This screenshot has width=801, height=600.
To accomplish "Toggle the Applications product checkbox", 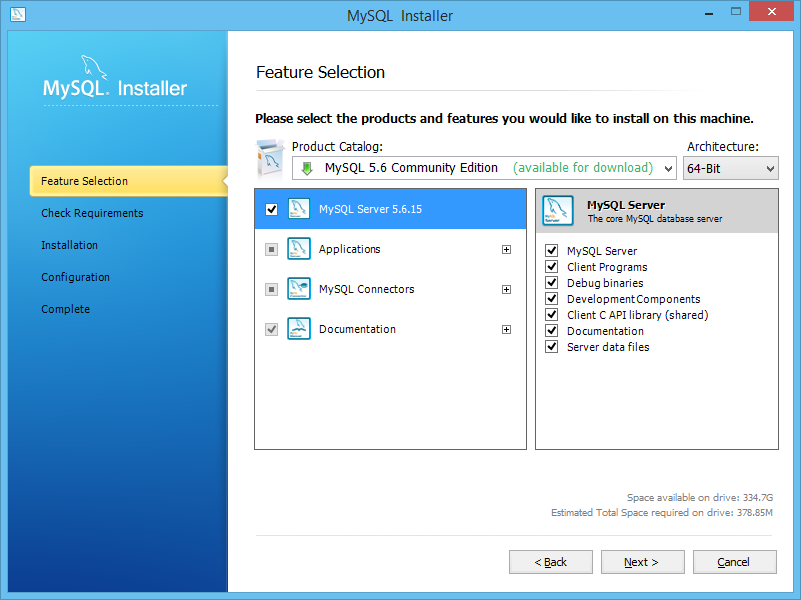I will coord(272,249).
